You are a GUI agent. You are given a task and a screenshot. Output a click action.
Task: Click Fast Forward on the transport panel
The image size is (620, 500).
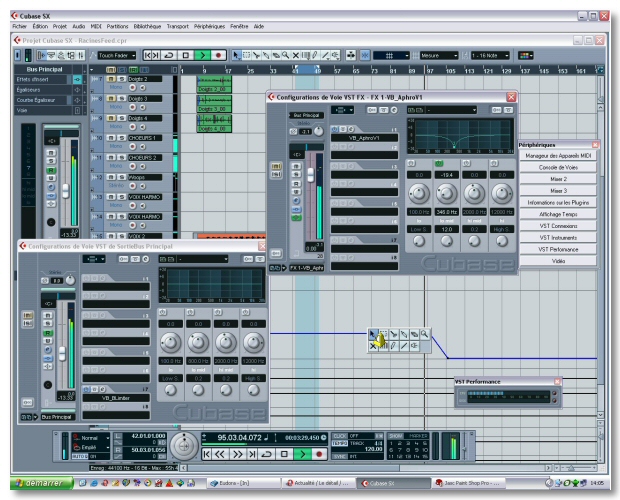pyautogui.click(x=237, y=454)
